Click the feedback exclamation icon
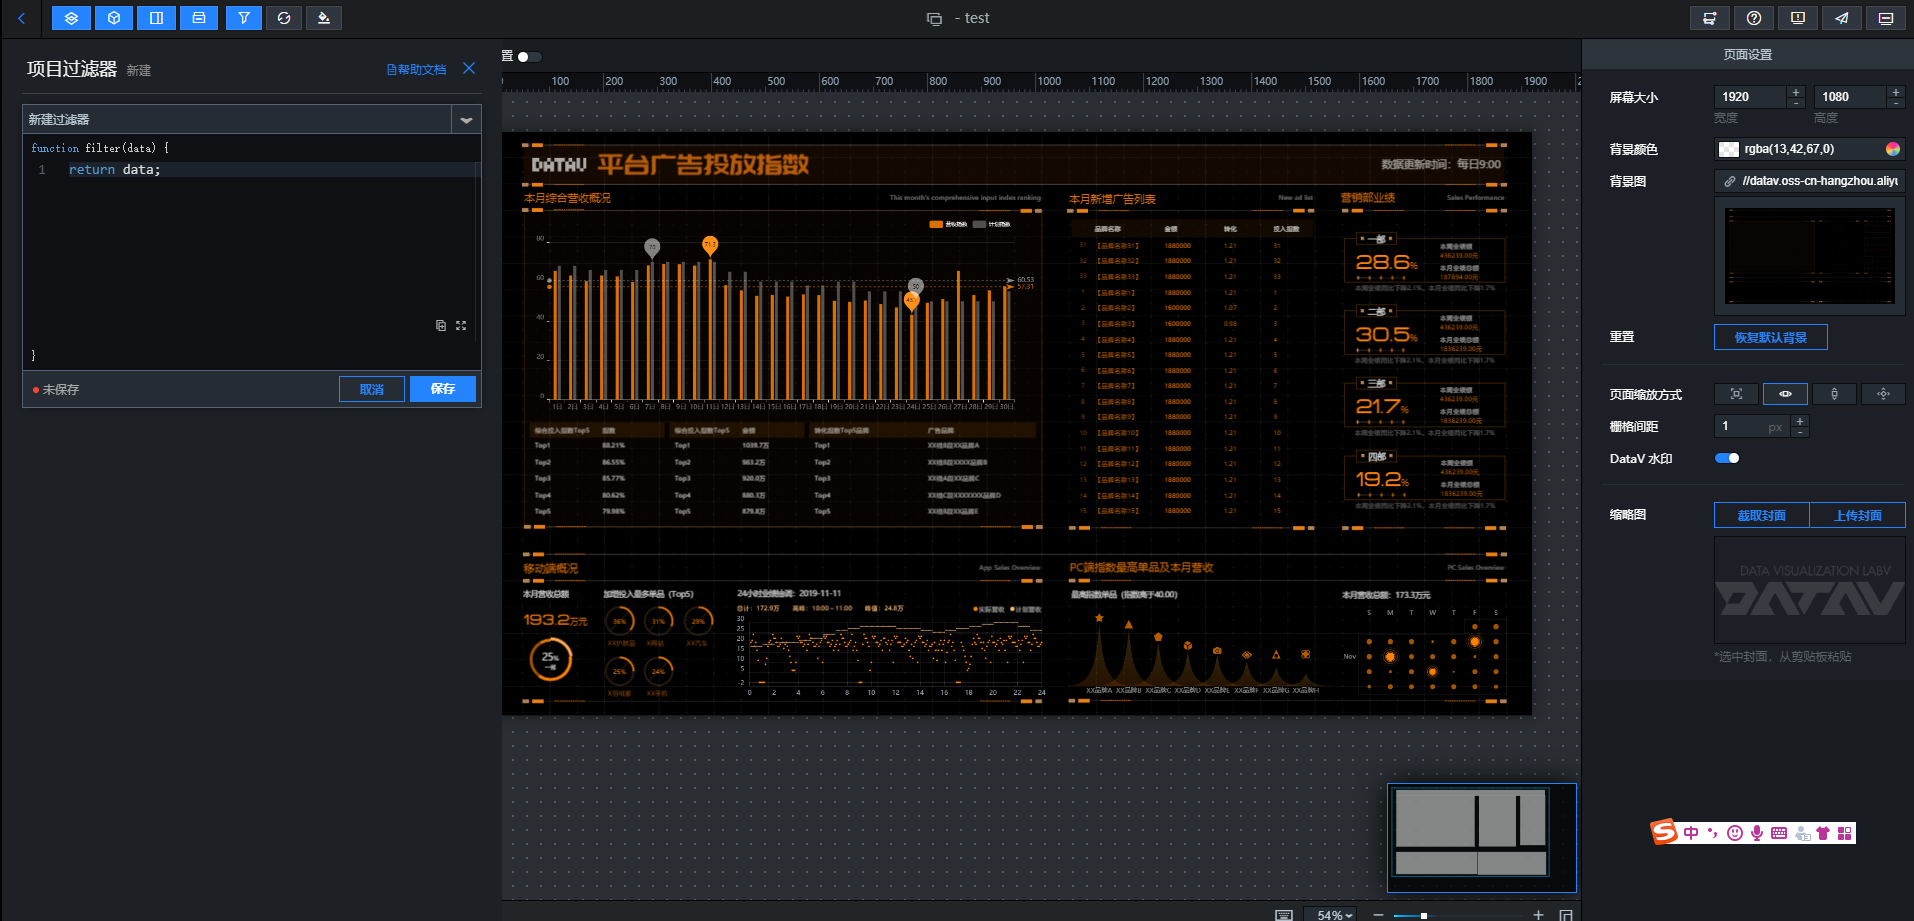1914x921 pixels. click(1798, 18)
